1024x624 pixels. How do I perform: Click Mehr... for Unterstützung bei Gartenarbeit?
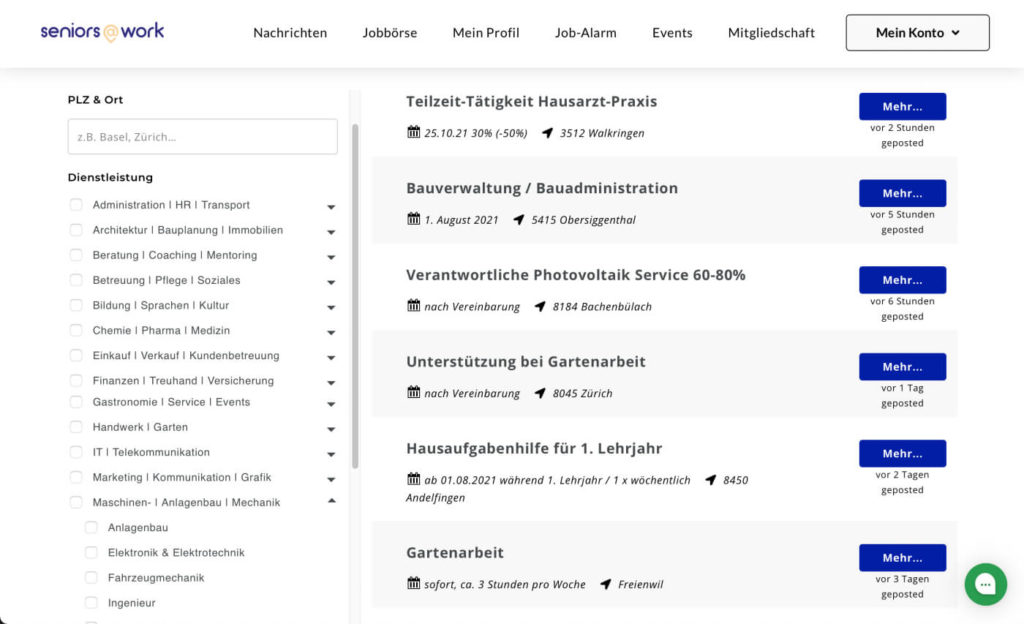click(903, 367)
